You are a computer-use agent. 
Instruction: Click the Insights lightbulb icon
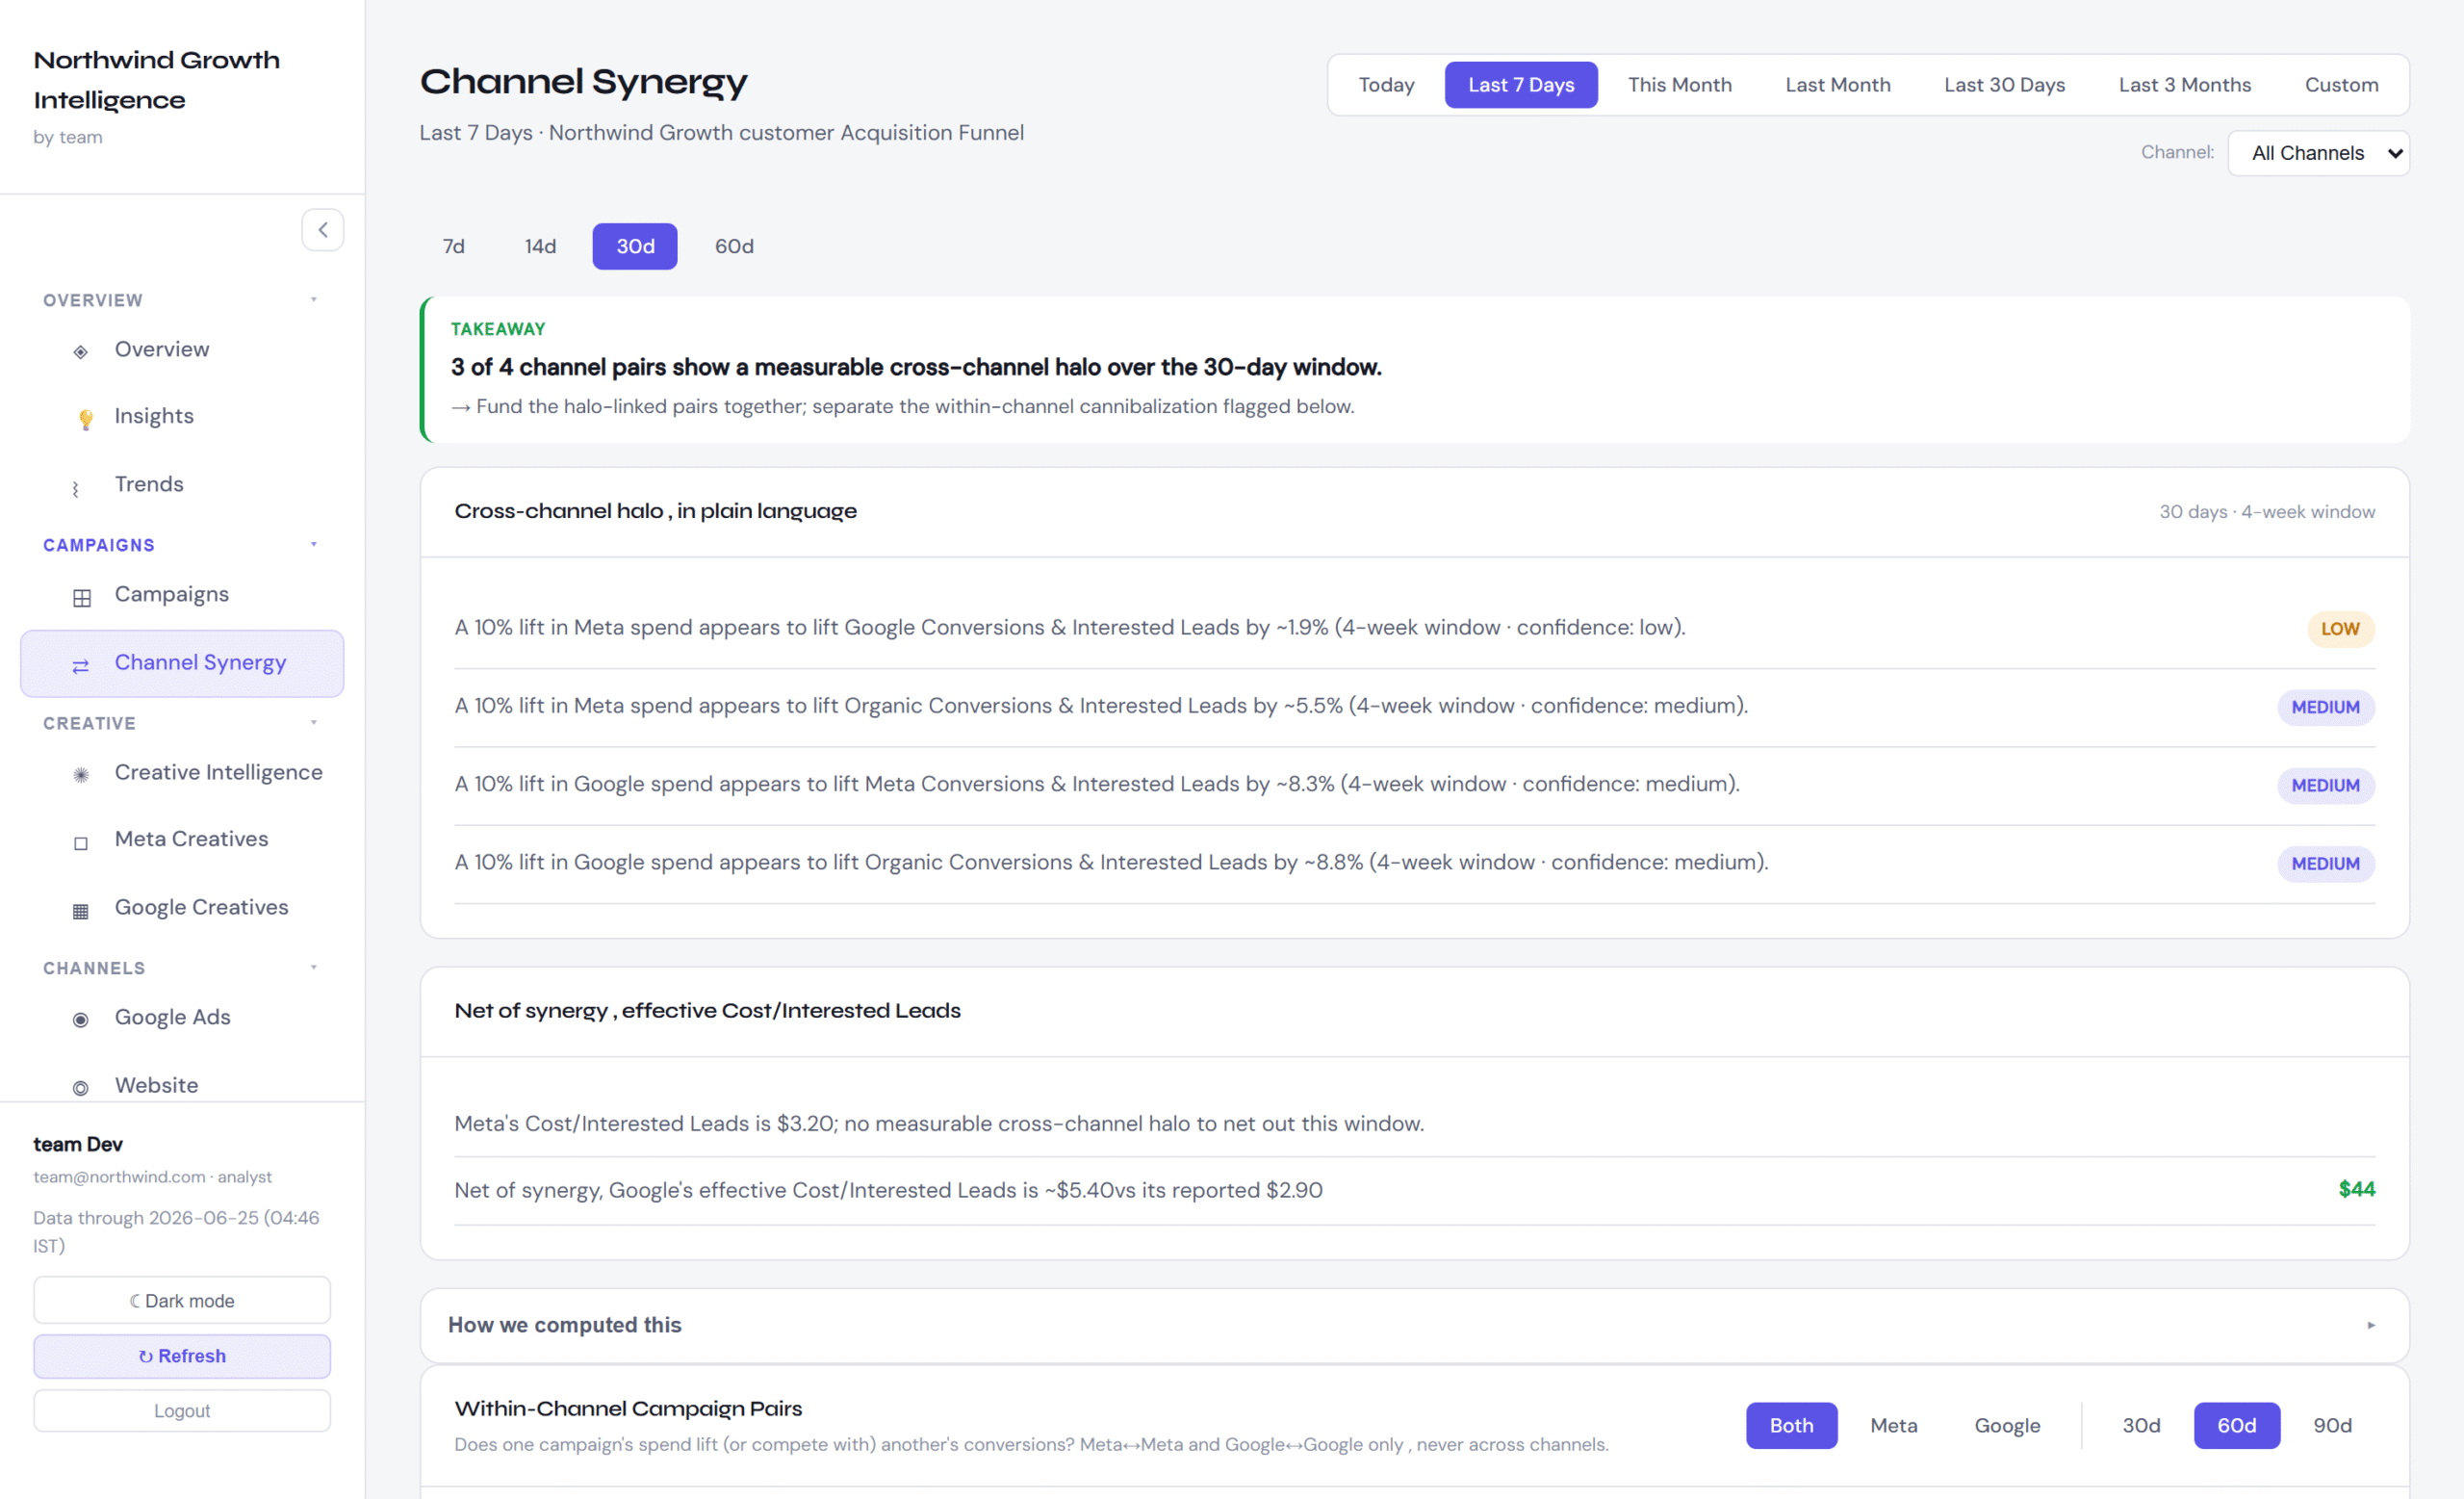click(x=86, y=418)
